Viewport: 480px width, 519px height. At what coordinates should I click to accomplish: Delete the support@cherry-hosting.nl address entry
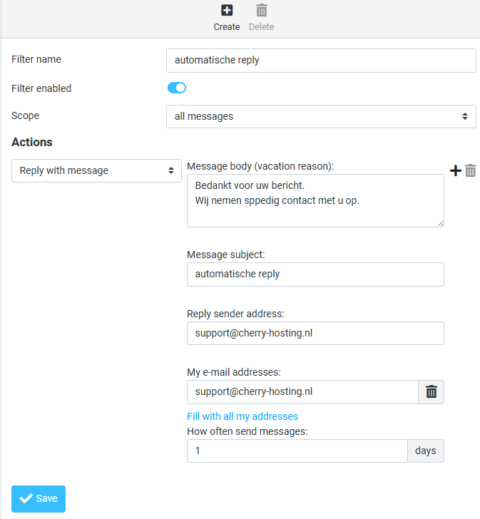coord(431,392)
